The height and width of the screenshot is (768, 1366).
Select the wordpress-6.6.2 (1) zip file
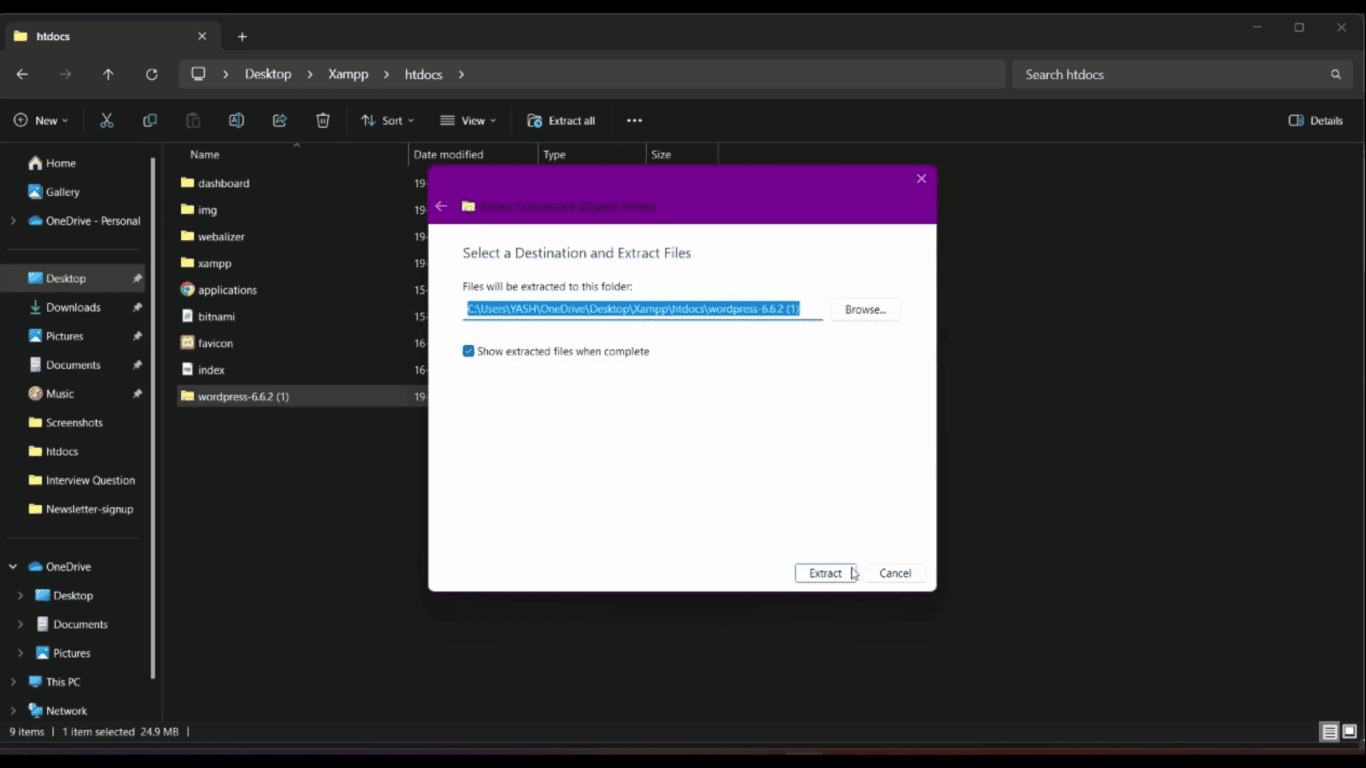coord(301,396)
